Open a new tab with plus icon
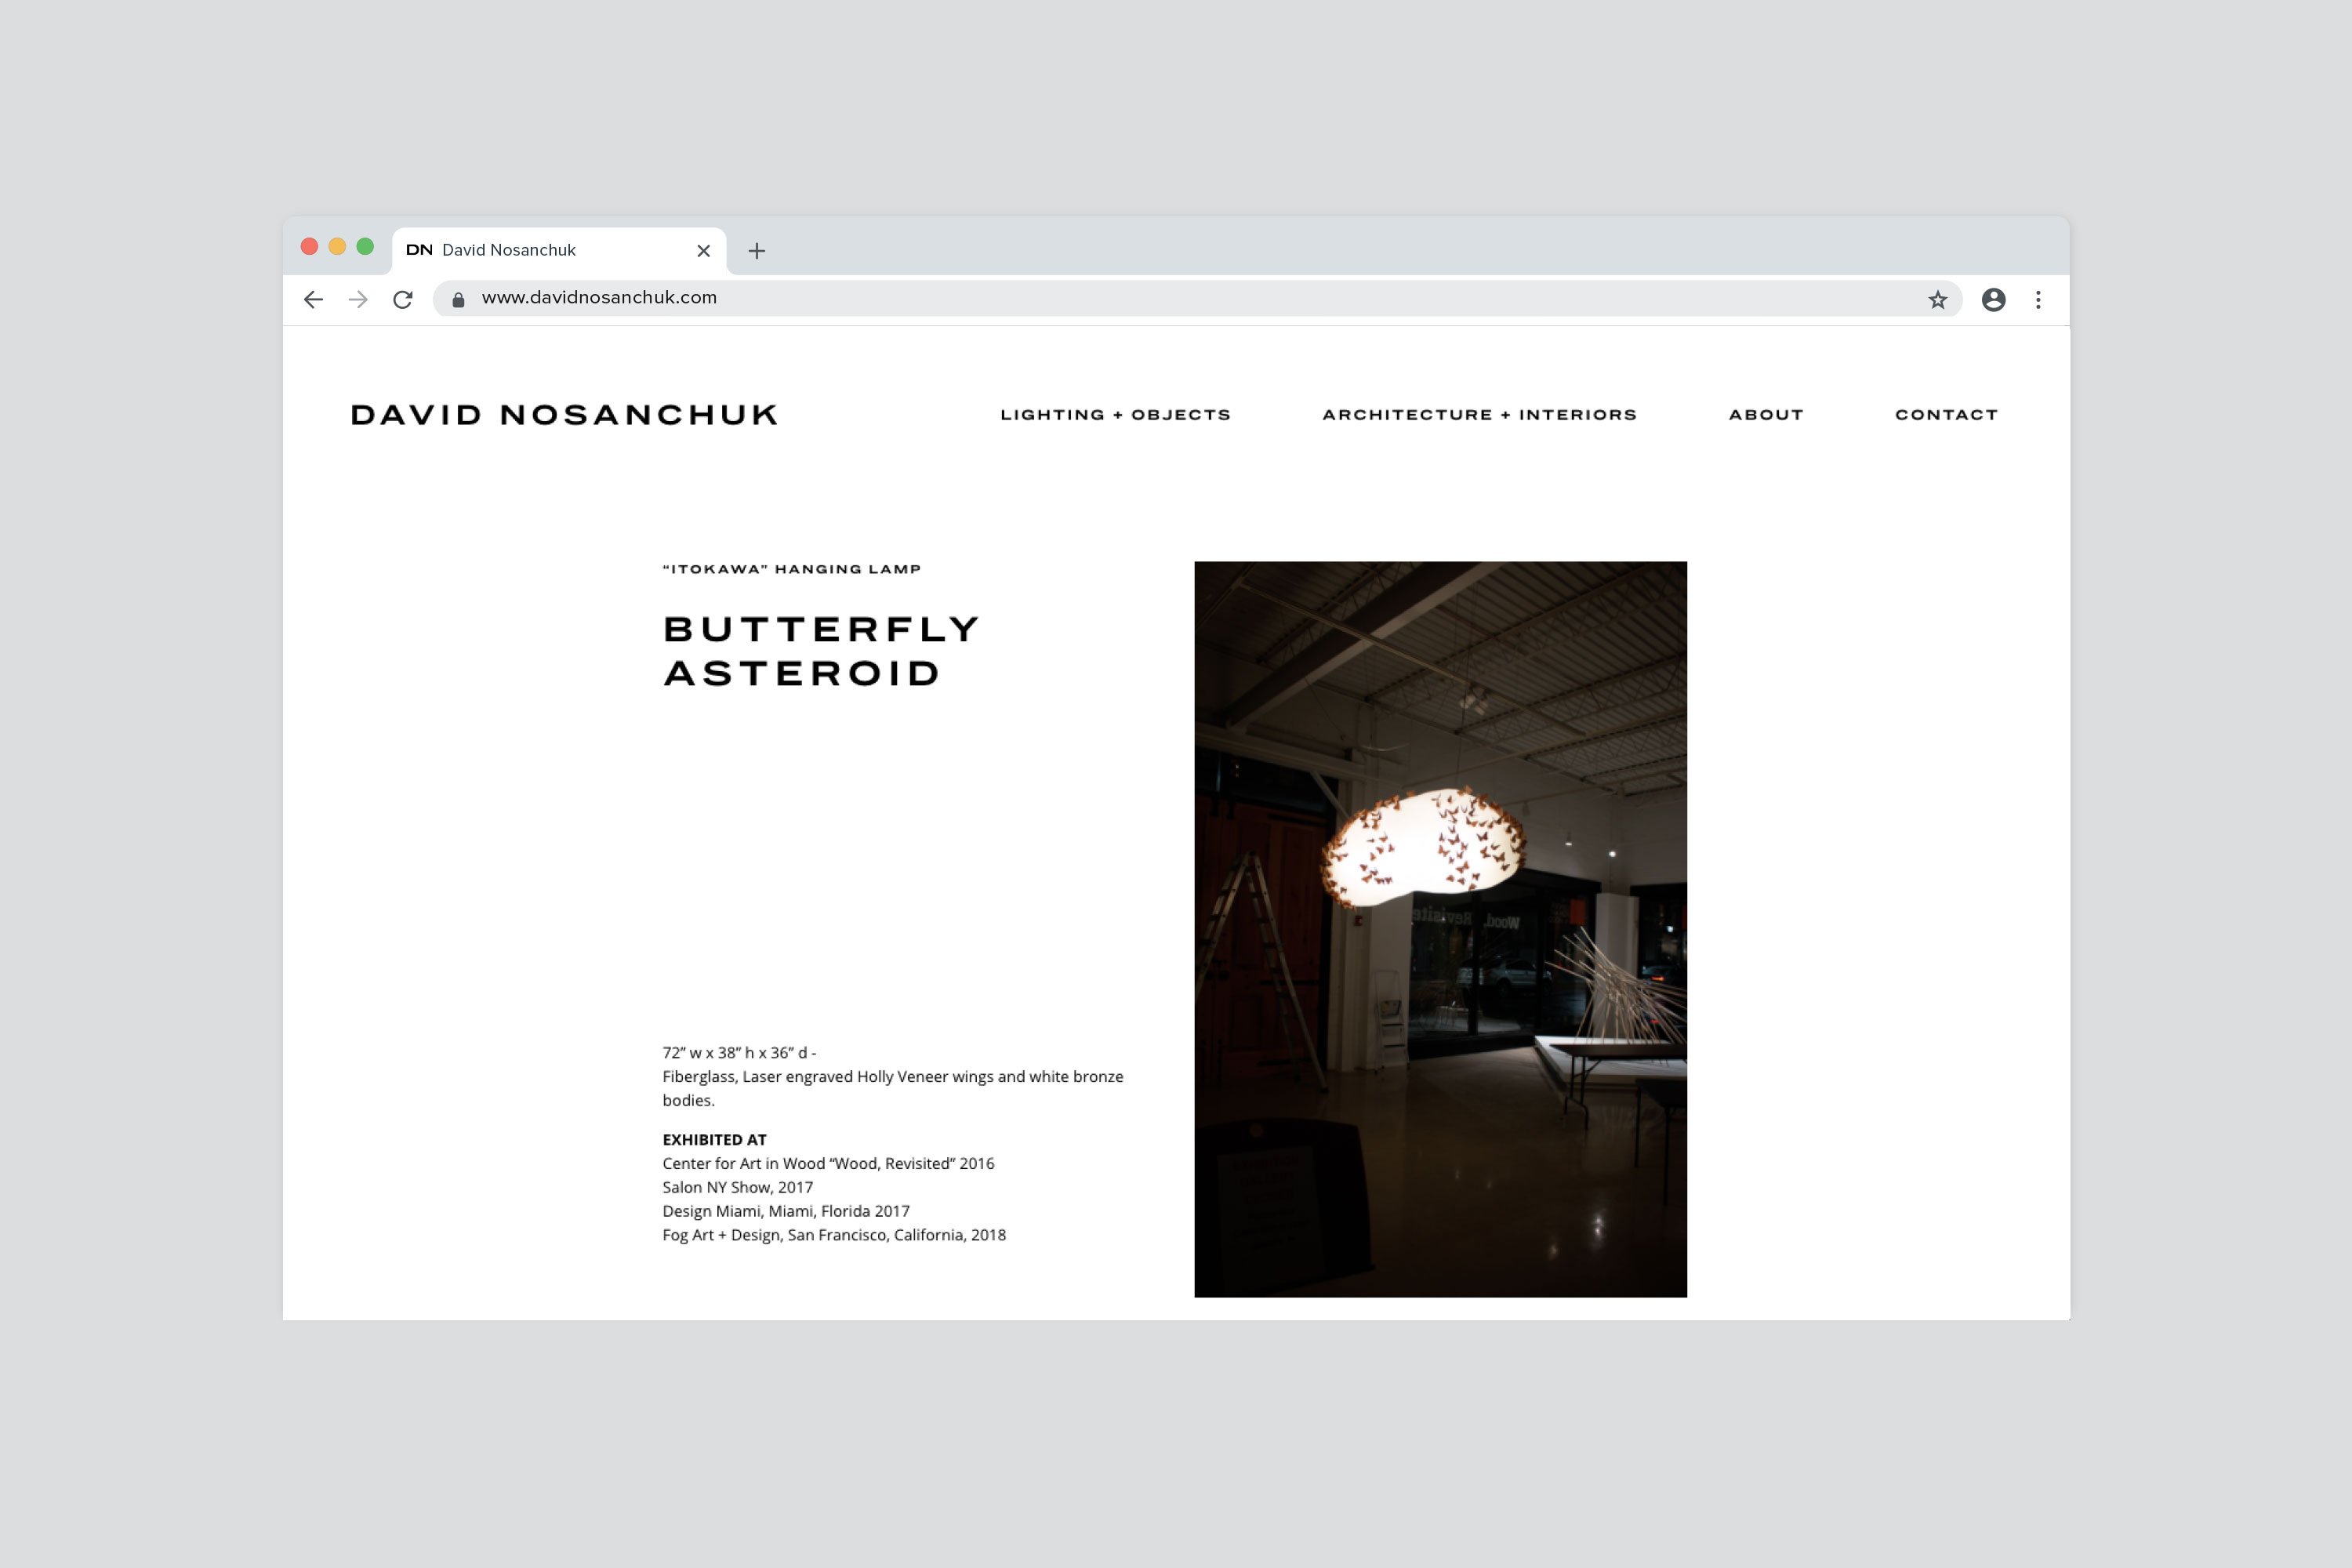Image resolution: width=2352 pixels, height=1568 pixels. (x=757, y=251)
